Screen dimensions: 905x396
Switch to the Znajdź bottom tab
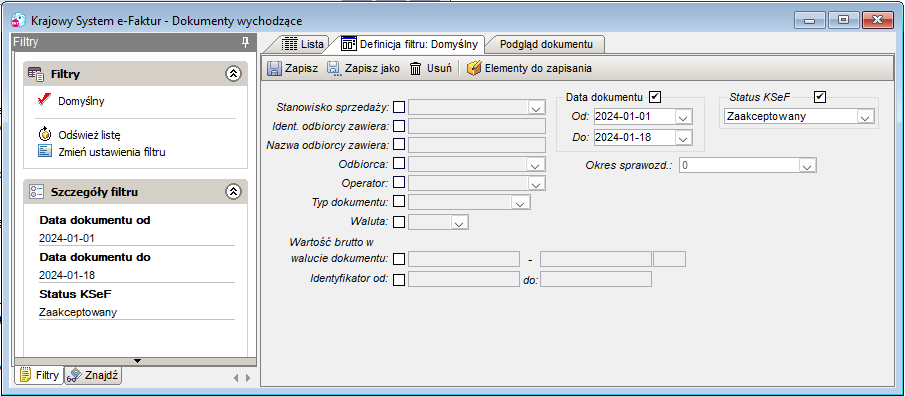93,375
